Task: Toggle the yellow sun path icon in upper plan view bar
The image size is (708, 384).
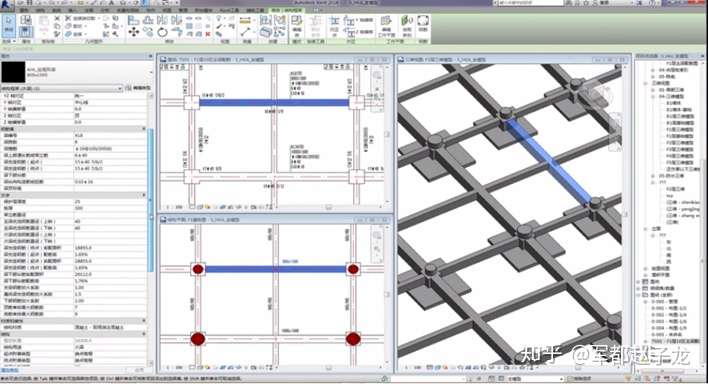Action: [207, 207]
